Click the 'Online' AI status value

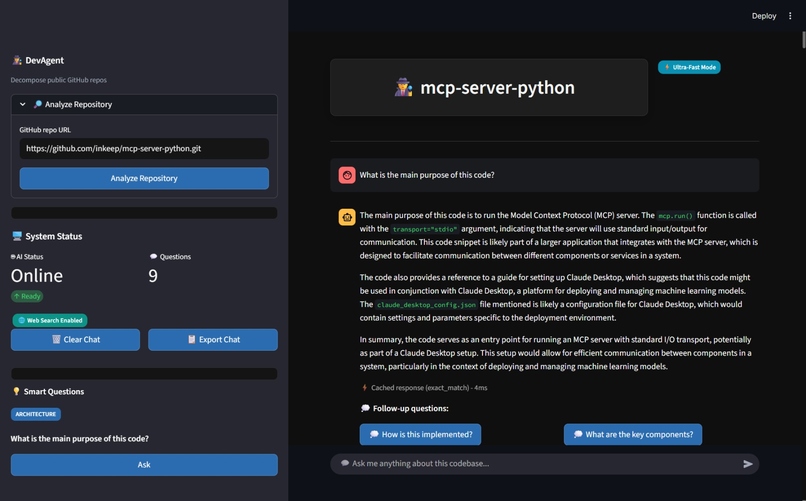coord(37,276)
